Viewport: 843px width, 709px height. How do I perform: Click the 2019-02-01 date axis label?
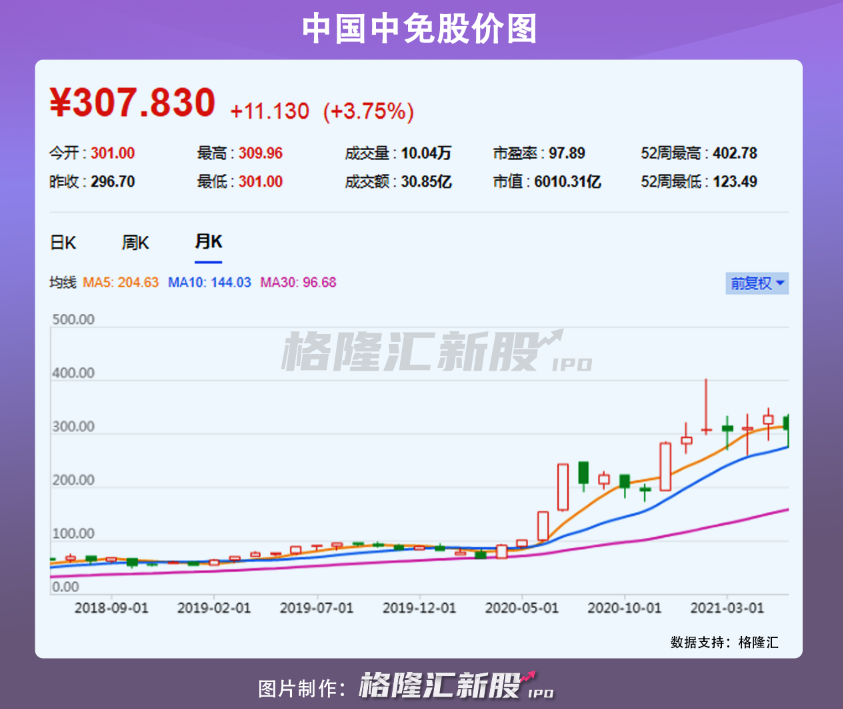[214, 608]
